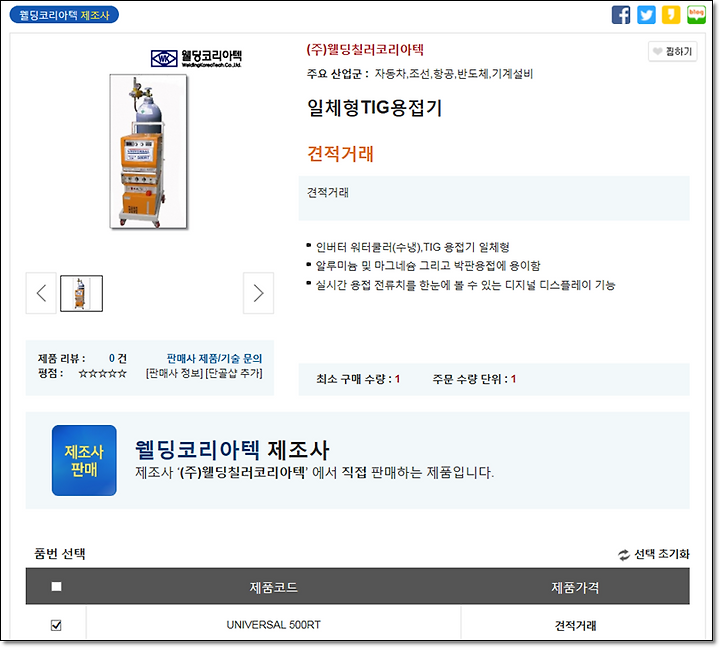
Task: Click the [단골샵 추가] link
Action: (234, 373)
